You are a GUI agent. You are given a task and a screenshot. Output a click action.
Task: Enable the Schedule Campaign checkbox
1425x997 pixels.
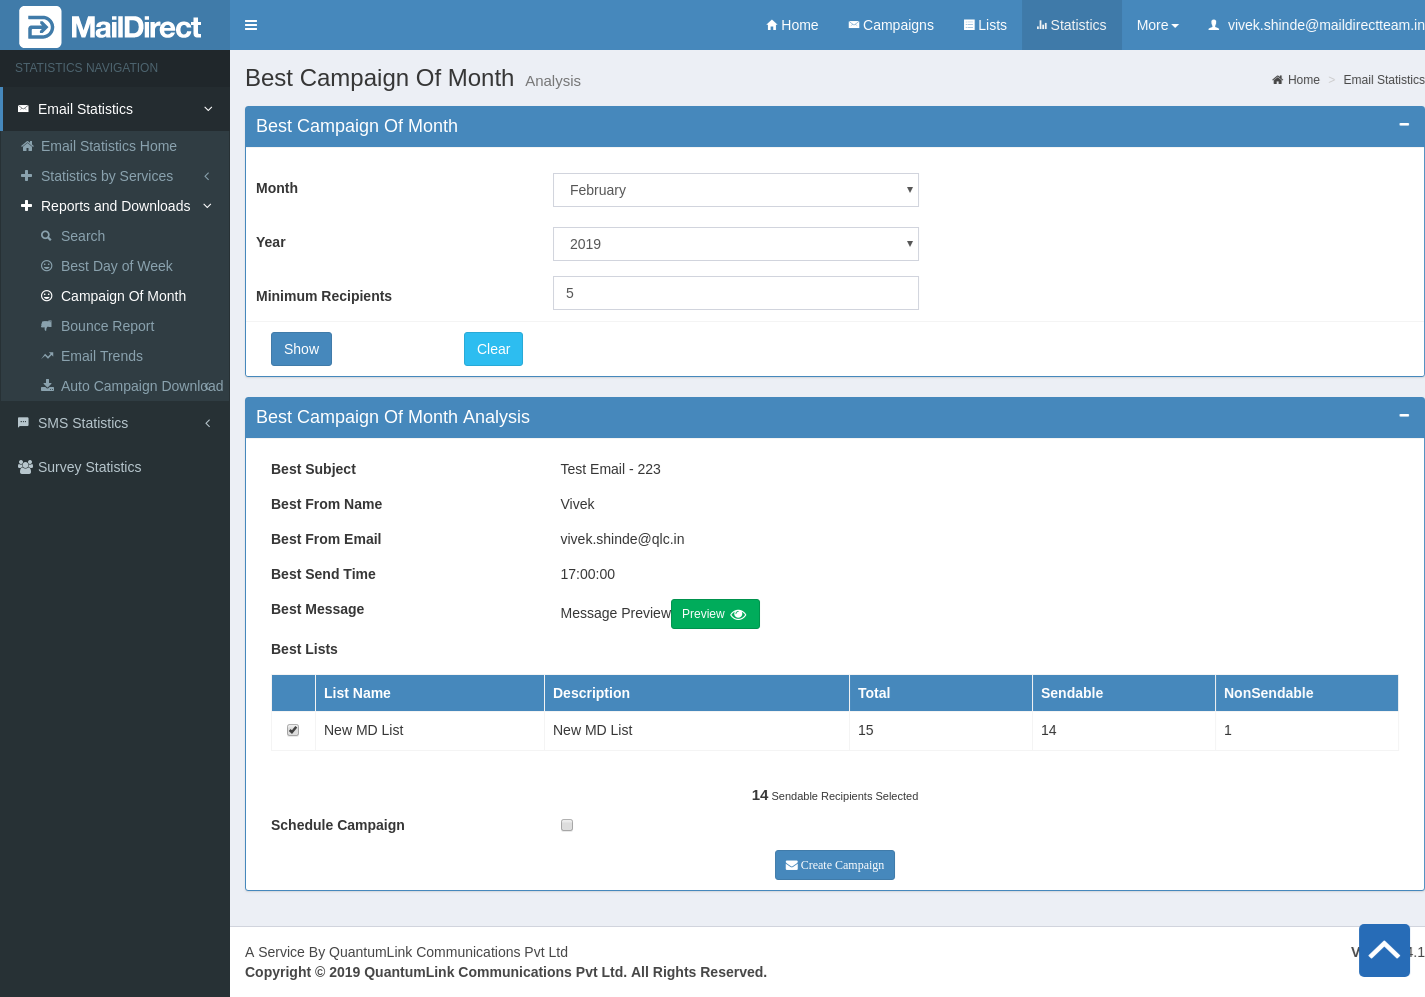coord(567,825)
